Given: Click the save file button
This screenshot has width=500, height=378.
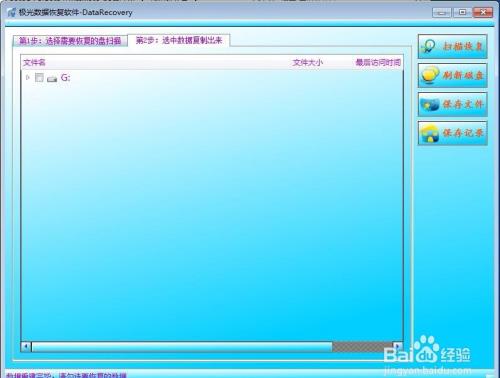Looking at the screenshot, I should [x=452, y=104].
